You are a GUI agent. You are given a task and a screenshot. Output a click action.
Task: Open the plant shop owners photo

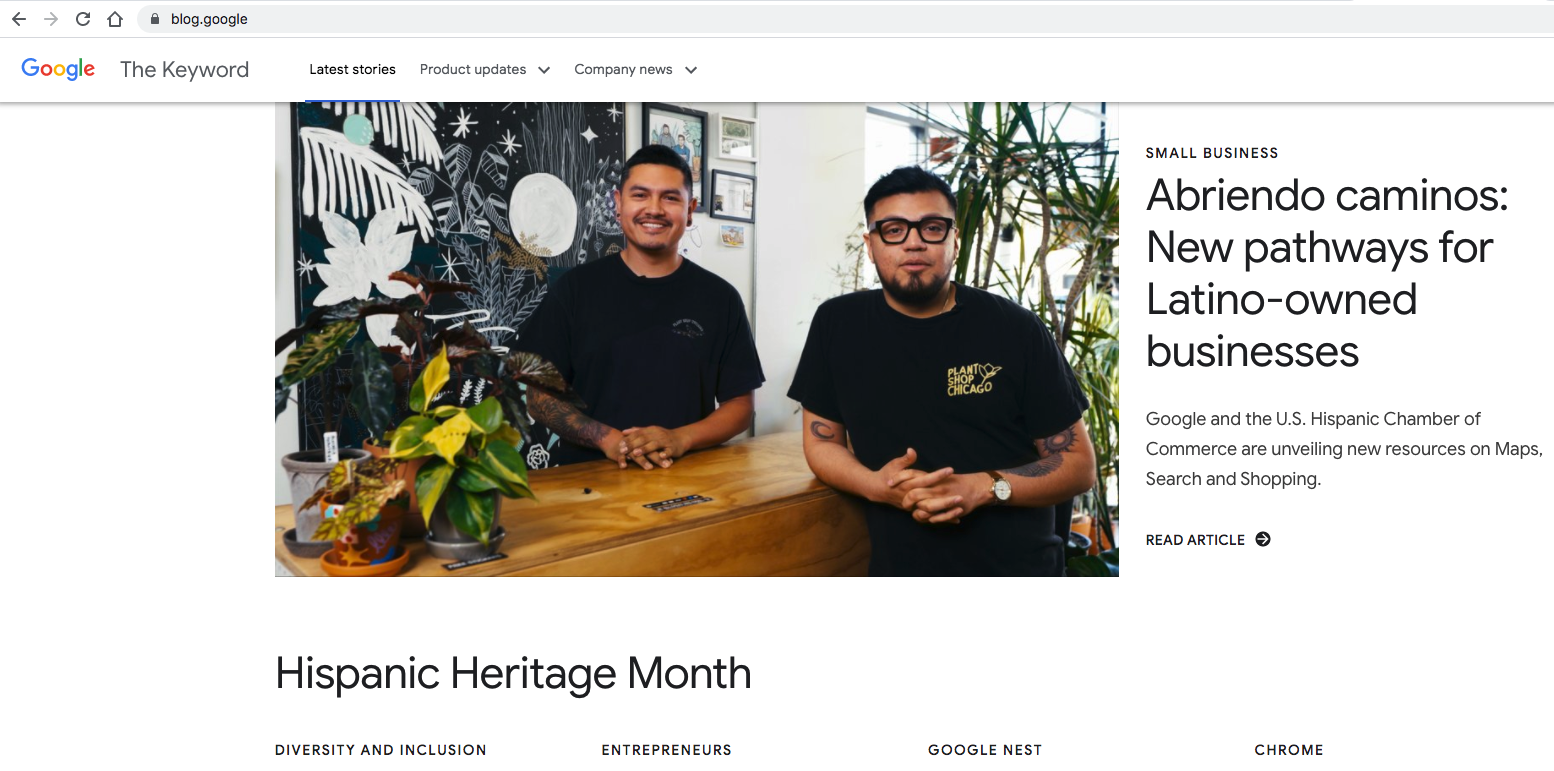click(x=697, y=339)
